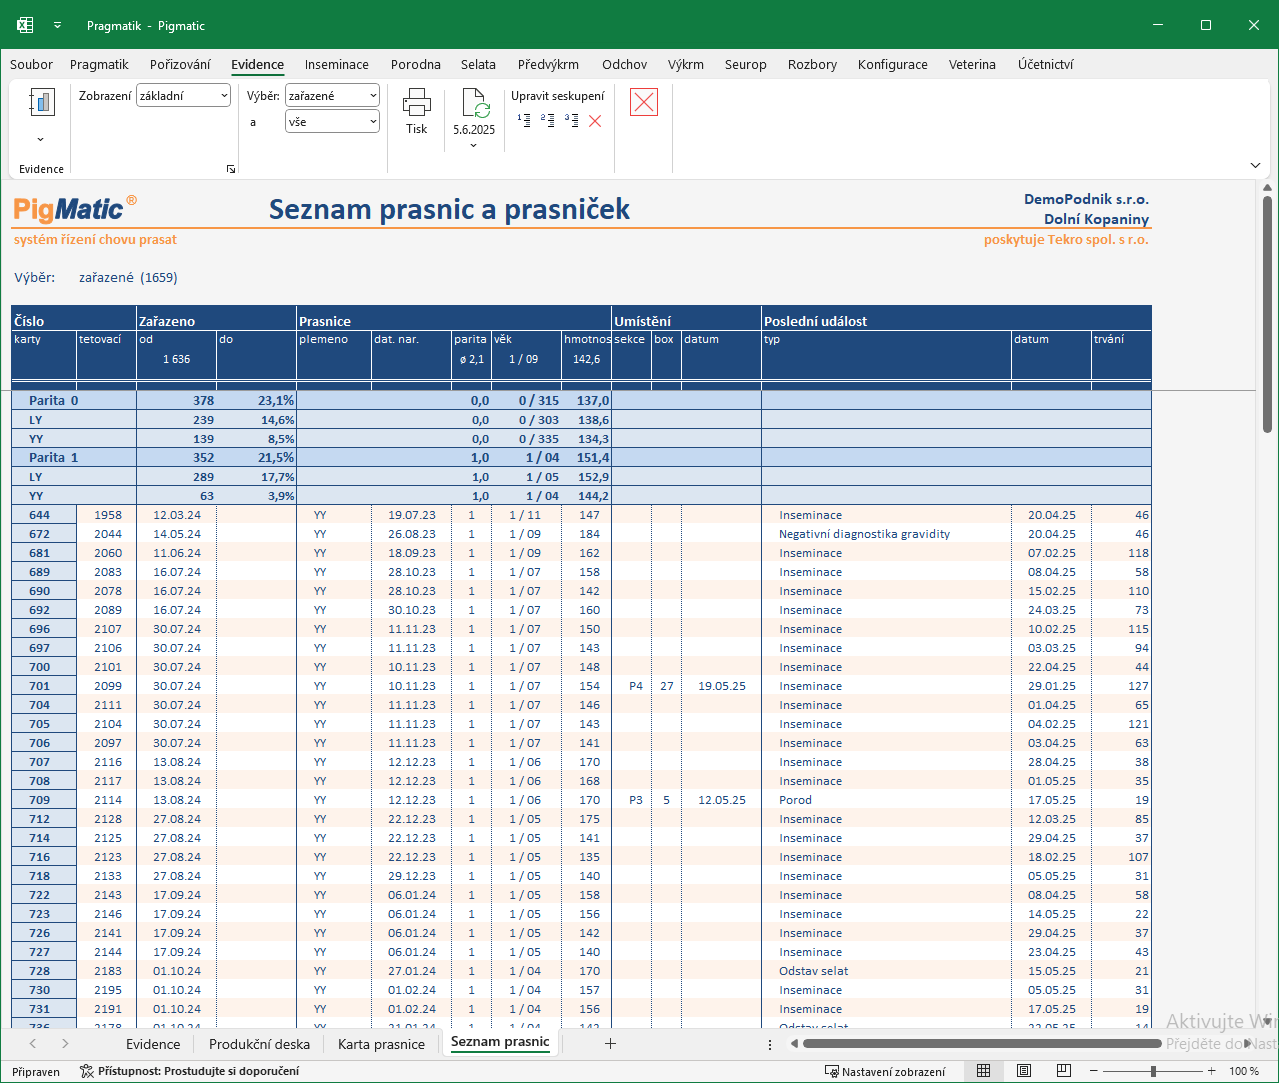1279x1083 pixels.
Task: Switch to the Pragmatik ribbon tab
Action: point(99,64)
